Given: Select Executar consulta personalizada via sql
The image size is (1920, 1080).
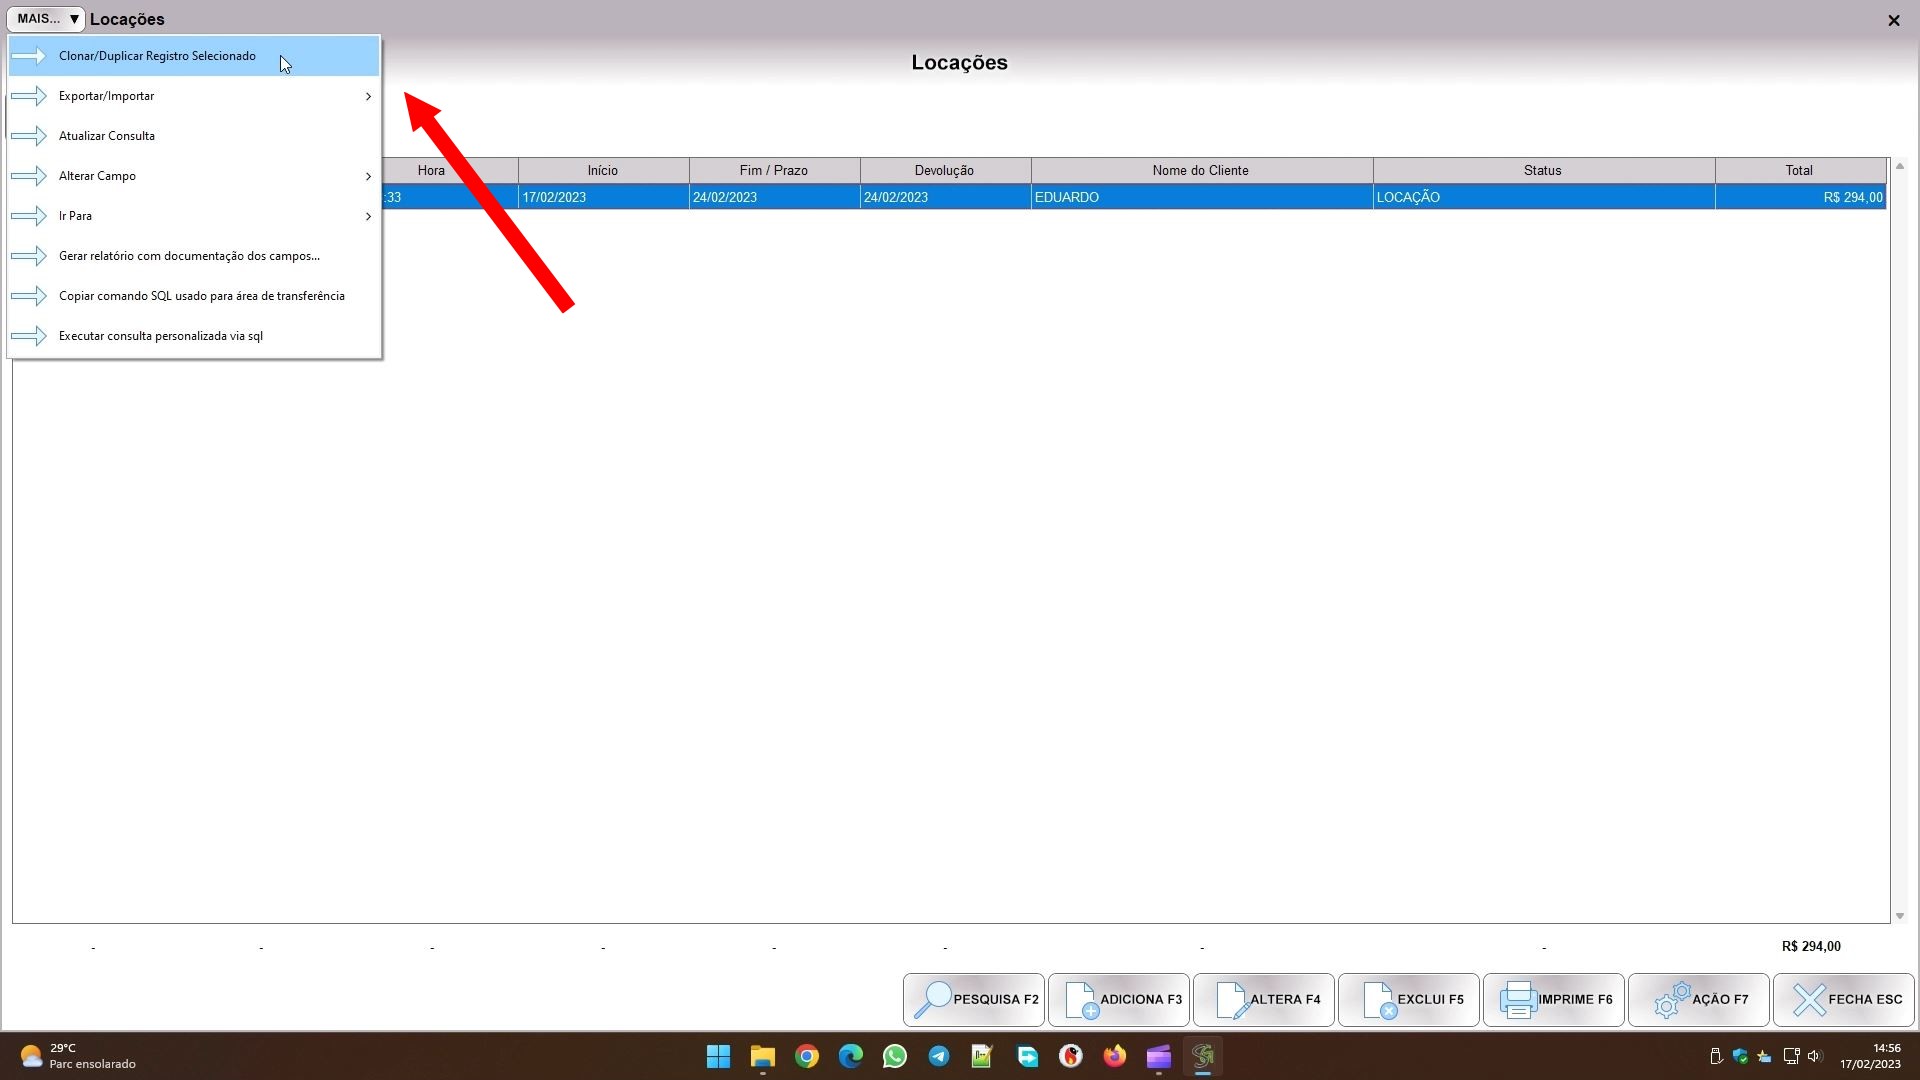Looking at the screenshot, I should coord(160,336).
